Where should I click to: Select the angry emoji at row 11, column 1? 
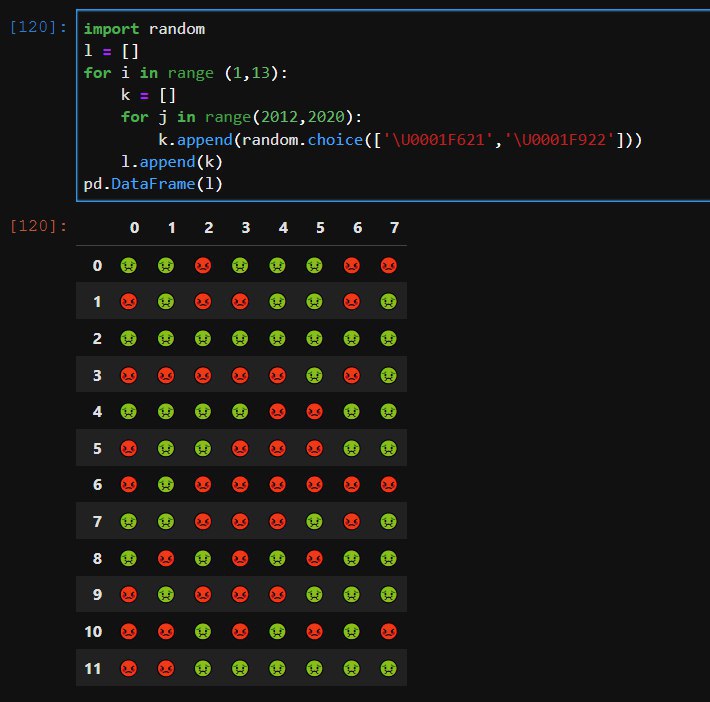(x=166, y=668)
